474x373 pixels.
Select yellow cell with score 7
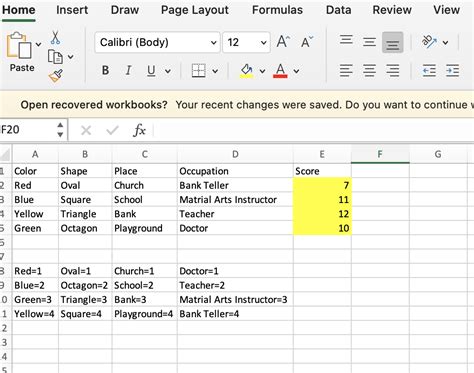322,185
